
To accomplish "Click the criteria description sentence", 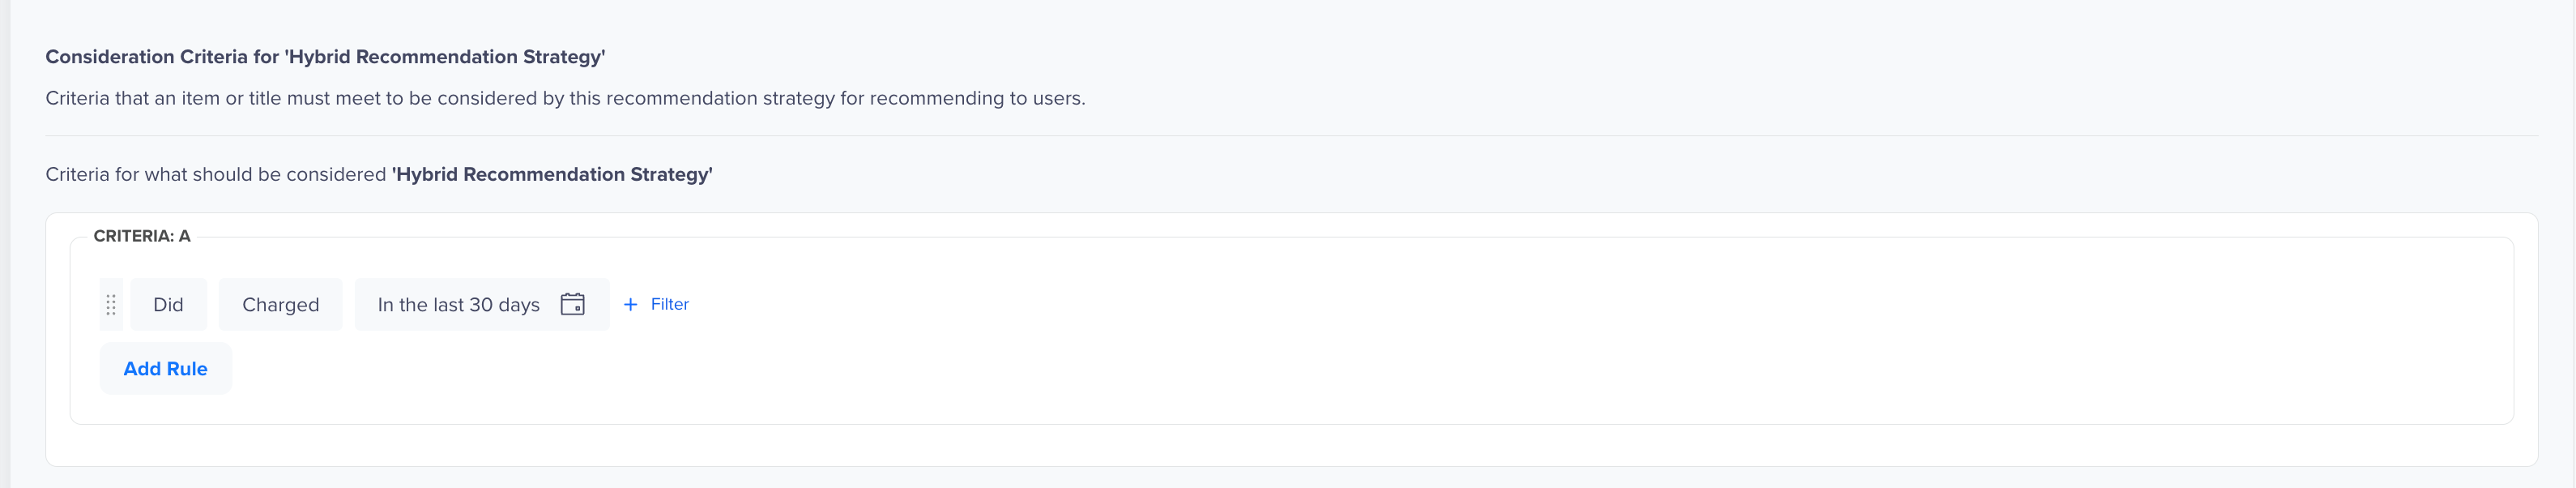I will pyautogui.click(x=565, y=98).
